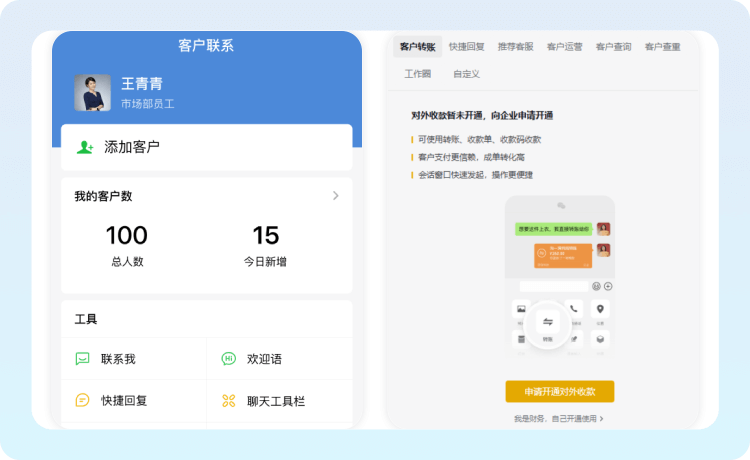The width and height of the screenshot is (750, 460).
Task: Switch to the 快捷回复 tab
Action: [x=466, y=47]
